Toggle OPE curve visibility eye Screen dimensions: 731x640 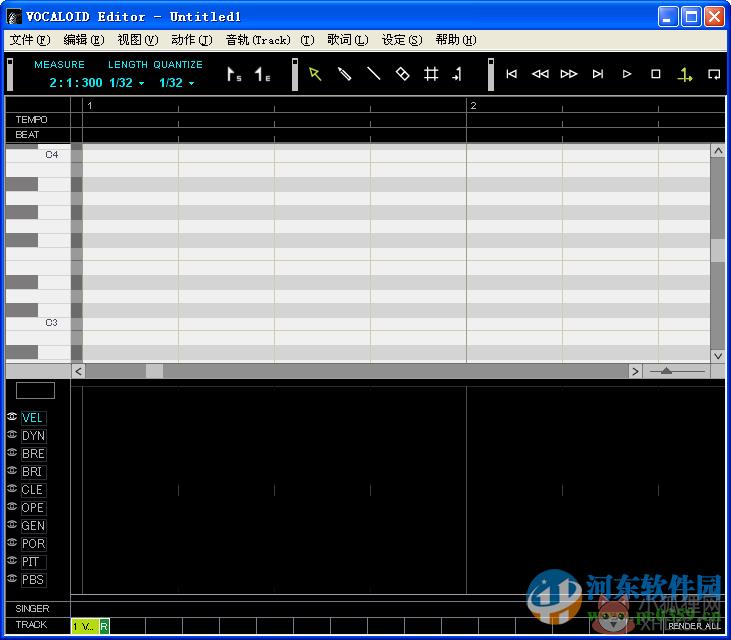(x=13, y=507)
